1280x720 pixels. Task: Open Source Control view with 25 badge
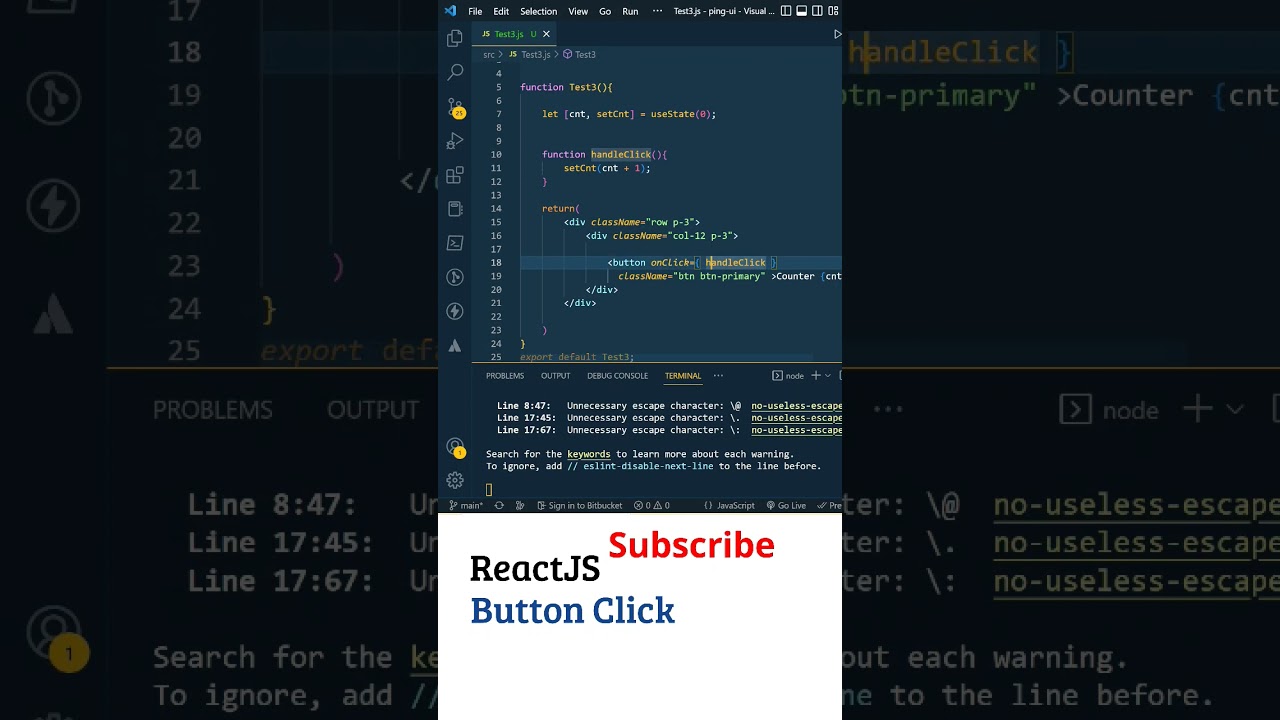(455, 107)
